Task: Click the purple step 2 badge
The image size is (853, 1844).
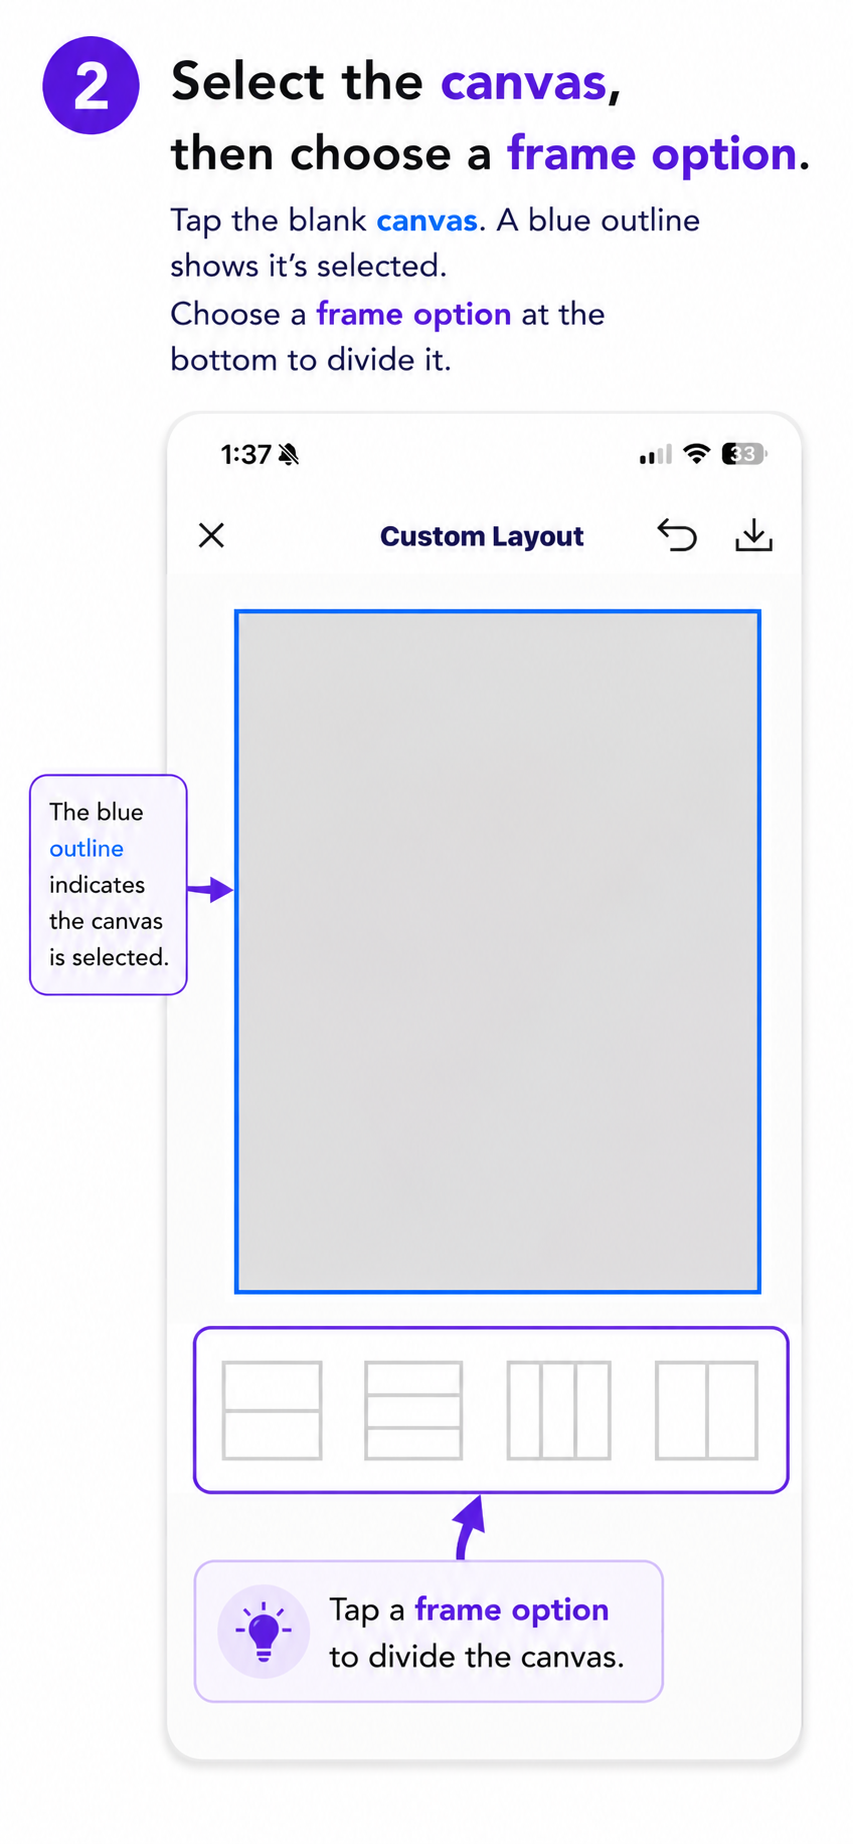Action: (x=91, y=86)
